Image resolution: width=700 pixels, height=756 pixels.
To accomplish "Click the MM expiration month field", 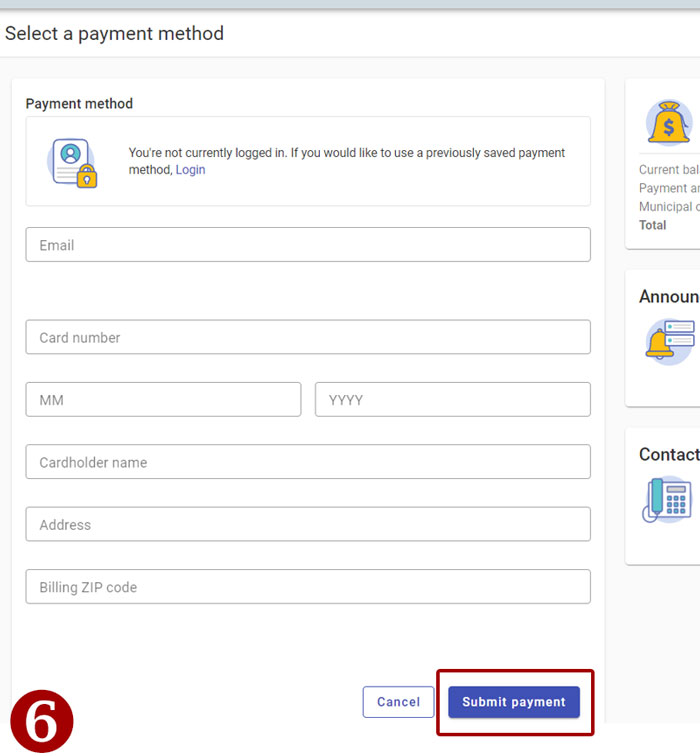I will tap(163, 400).
